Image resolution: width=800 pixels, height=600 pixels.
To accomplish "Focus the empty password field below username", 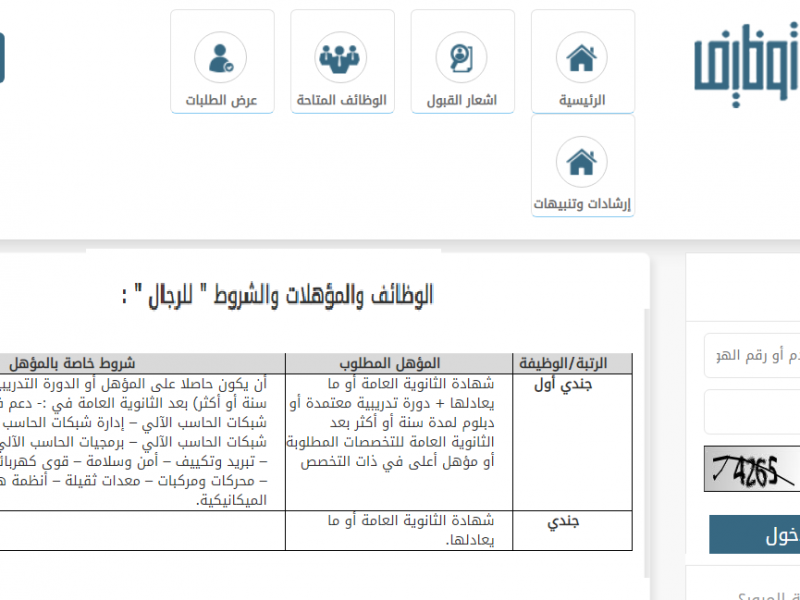I will [752, 412].
